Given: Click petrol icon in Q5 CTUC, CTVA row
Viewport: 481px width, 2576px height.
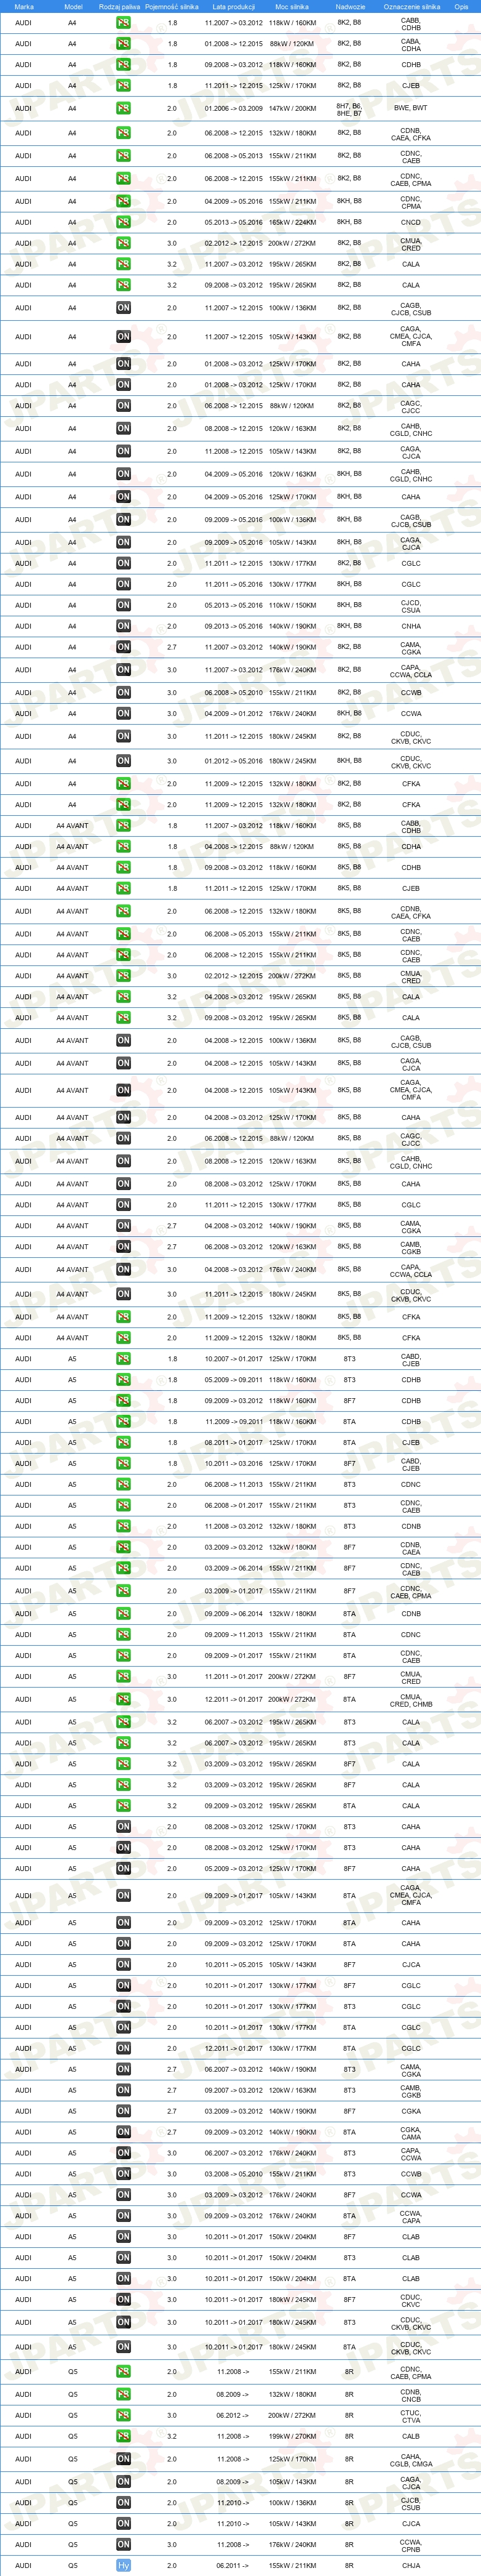Looking at the screenshot, I should pyautogui.click(x=123, y=2415).
